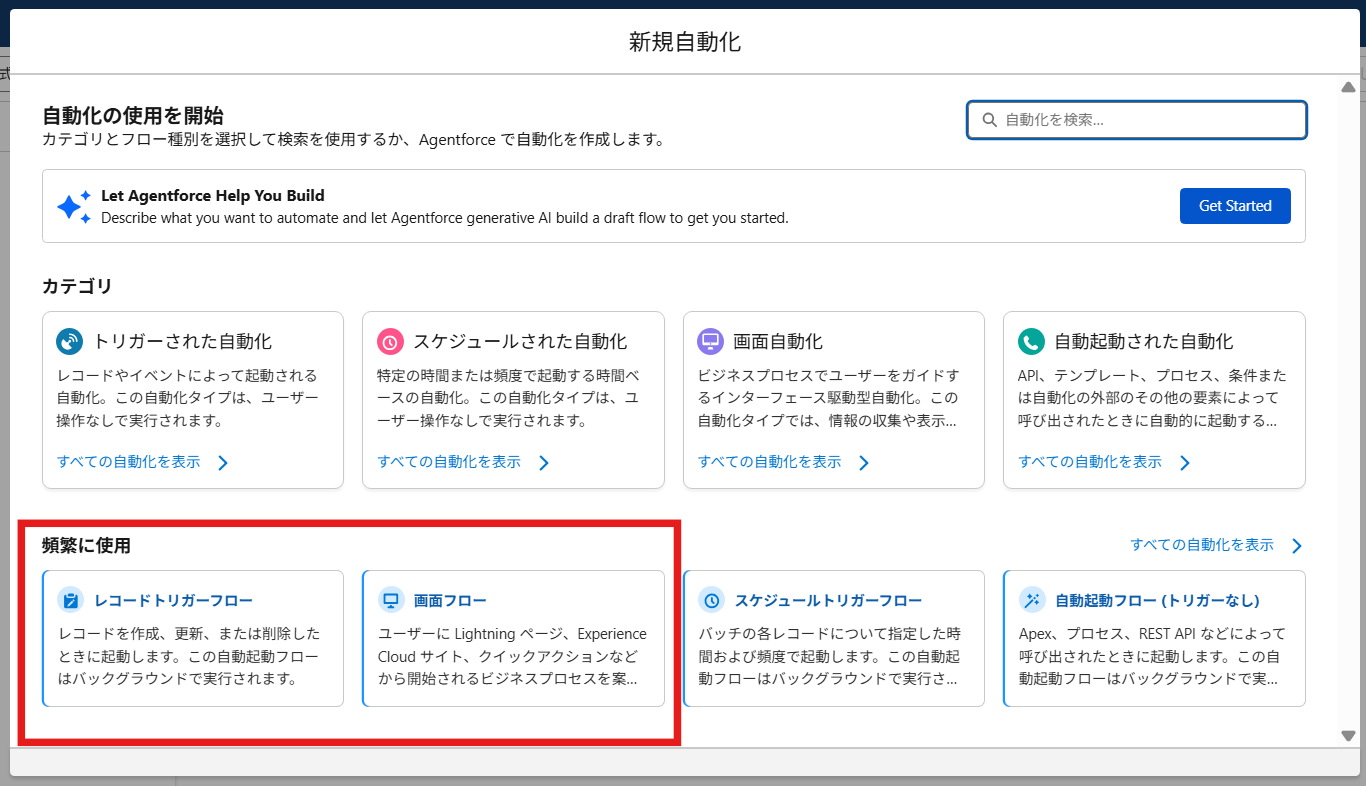1366x786 pixels.
Task: Expand すべての自動化を表示 chevron under スケジュールされた自動化
Action: click(542, 462)
